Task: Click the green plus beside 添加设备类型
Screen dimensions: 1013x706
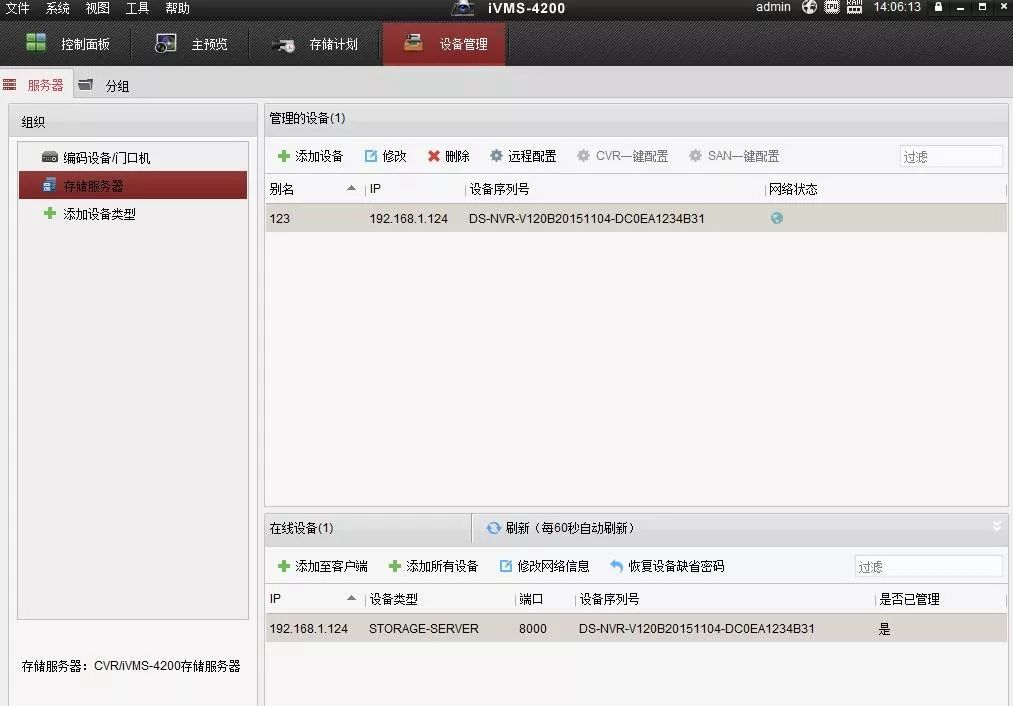Action: pyautogui.click(x=50, y=213)
